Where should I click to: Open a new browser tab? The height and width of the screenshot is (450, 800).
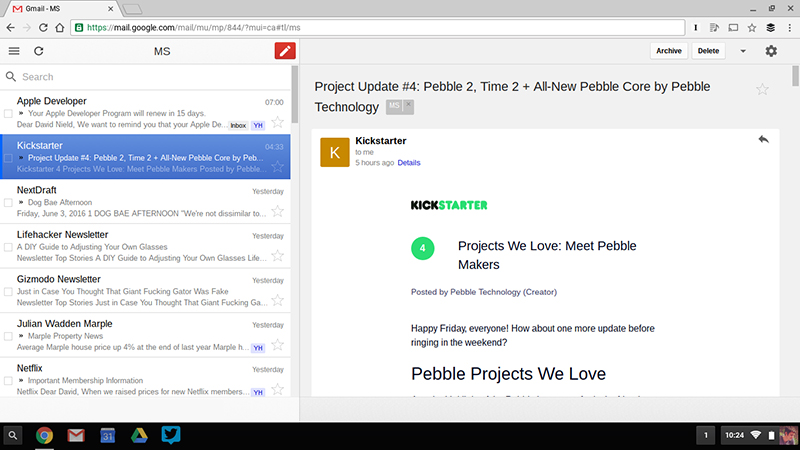133,9
